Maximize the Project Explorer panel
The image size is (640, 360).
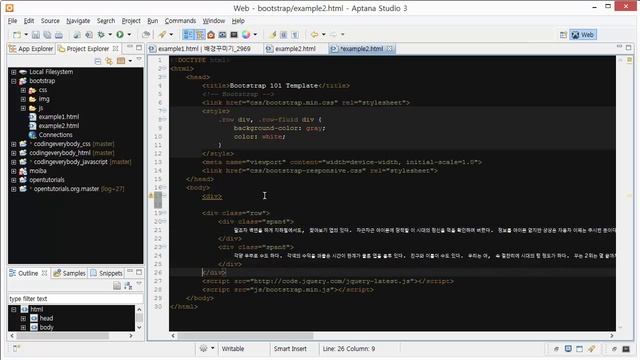139,48
